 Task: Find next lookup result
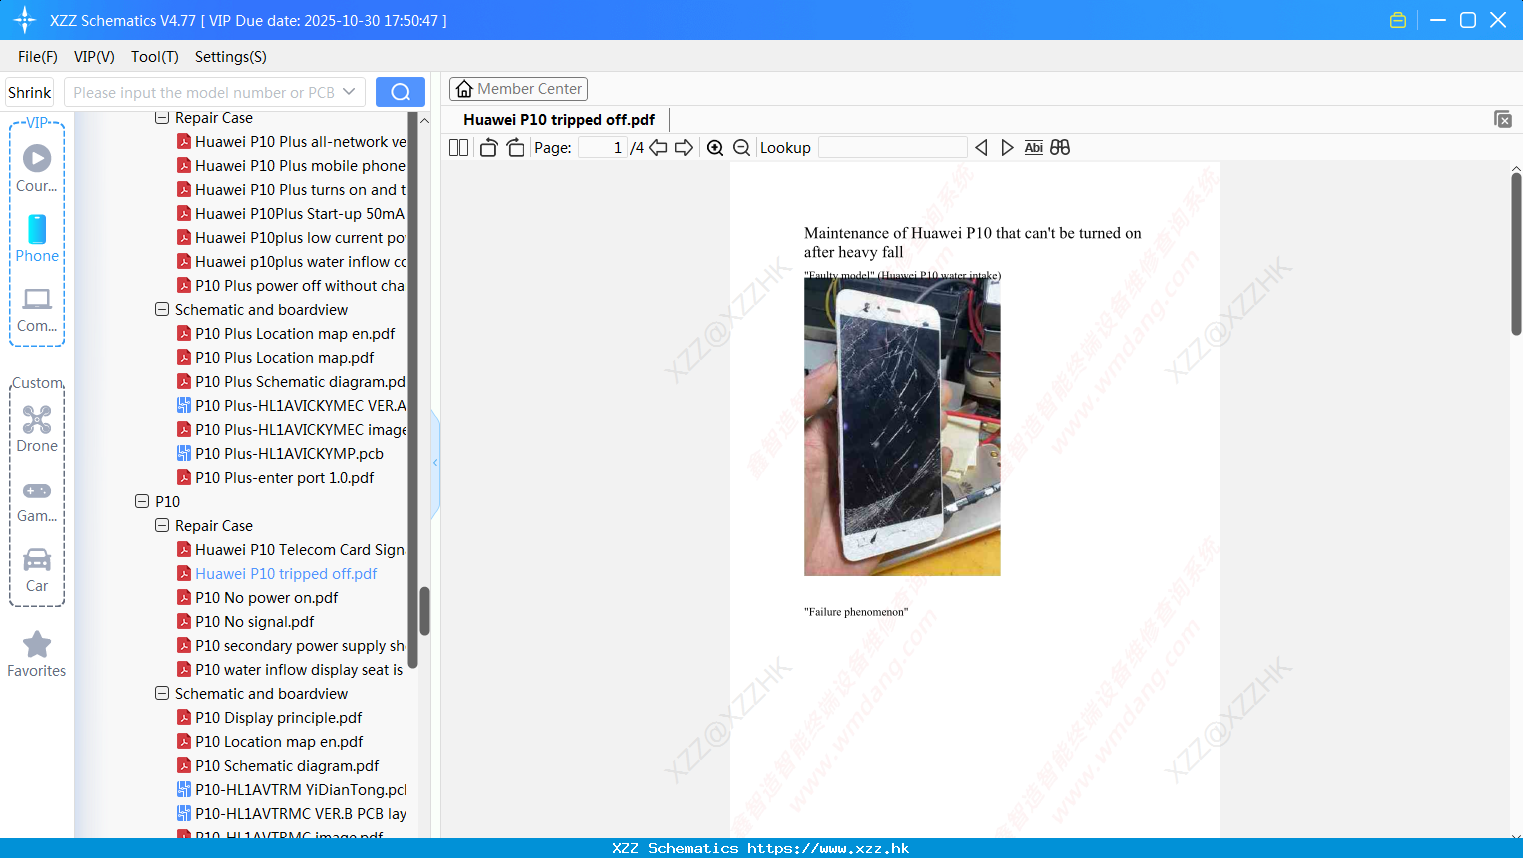click(1007, 147)
